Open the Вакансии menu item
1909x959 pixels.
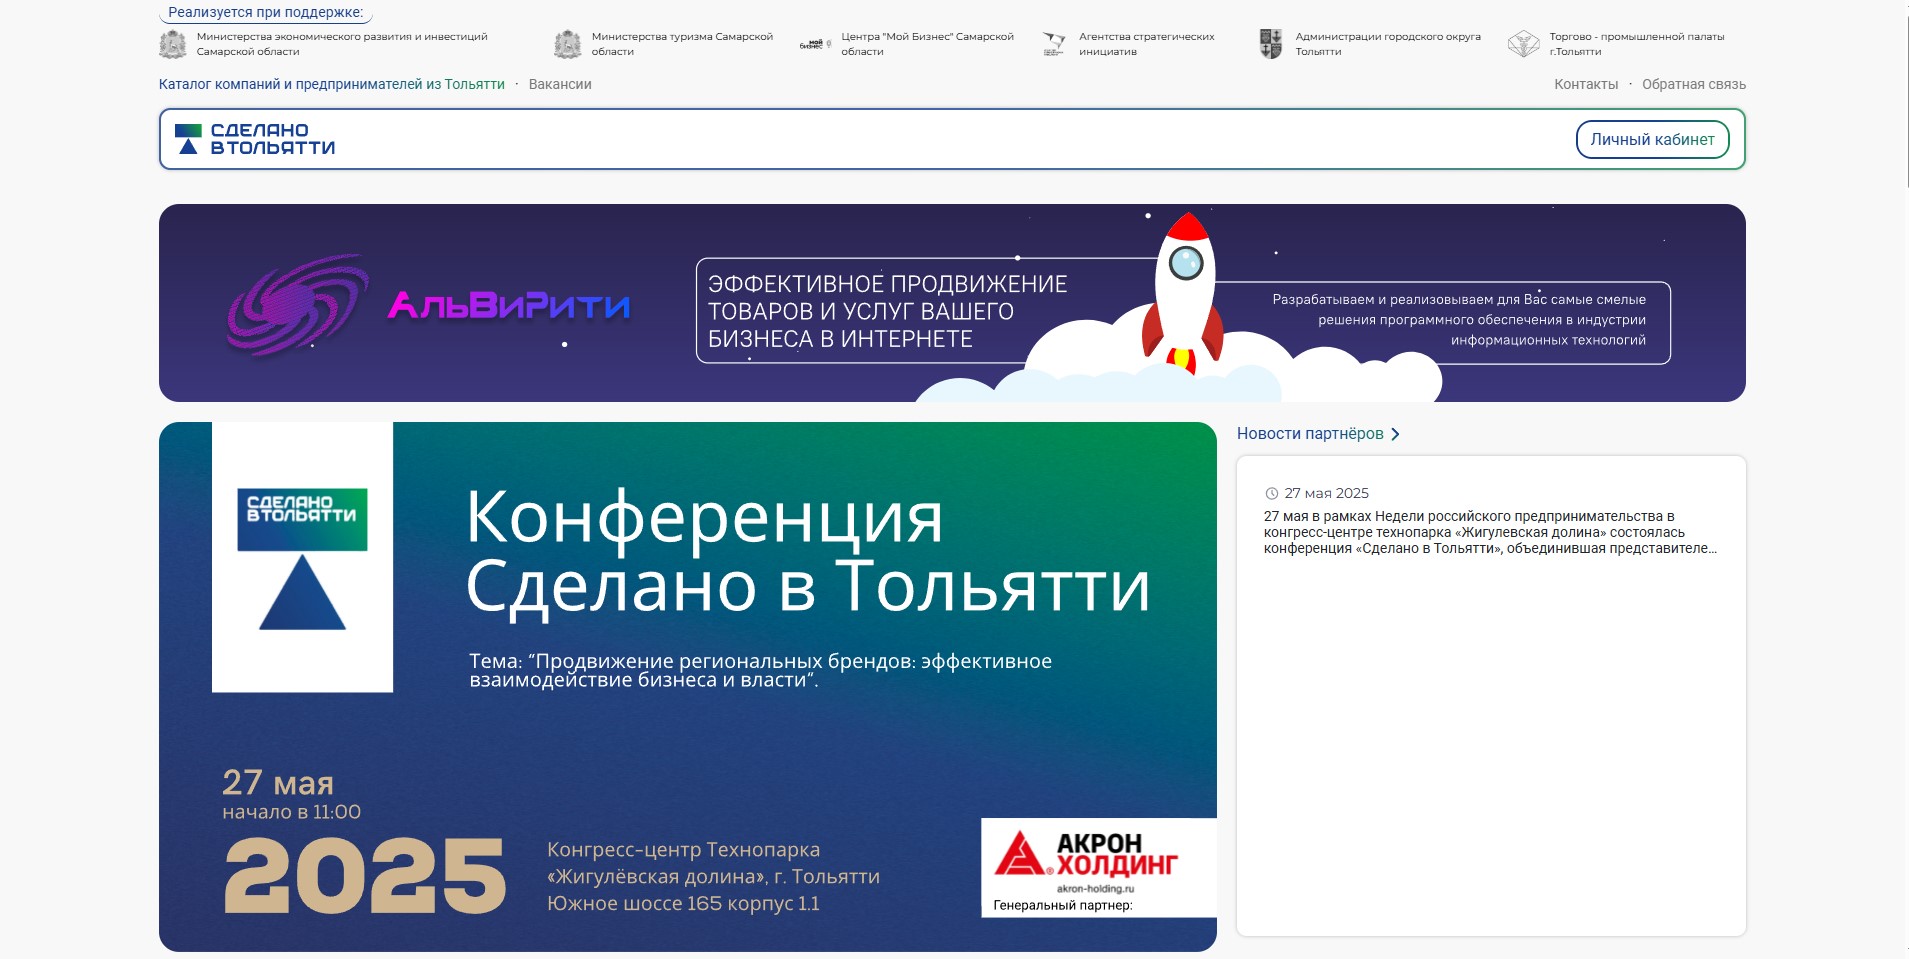(x=560, y=85)
